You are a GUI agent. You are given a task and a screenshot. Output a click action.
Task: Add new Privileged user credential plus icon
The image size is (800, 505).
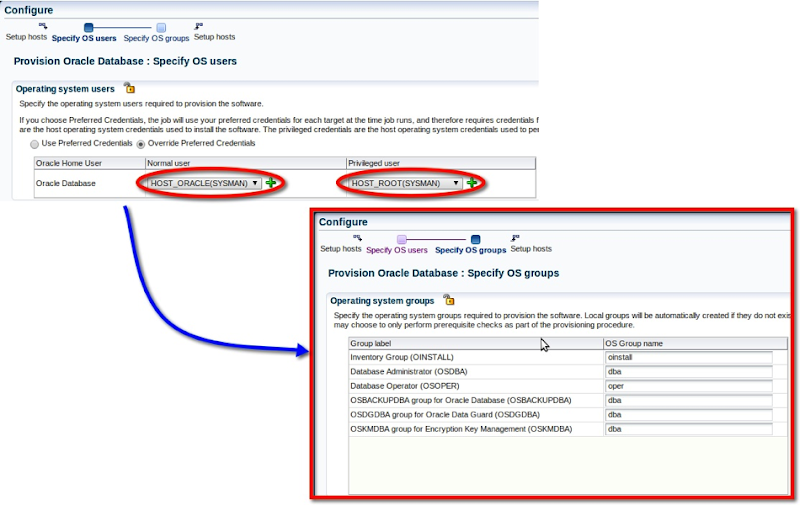point(472,183)
